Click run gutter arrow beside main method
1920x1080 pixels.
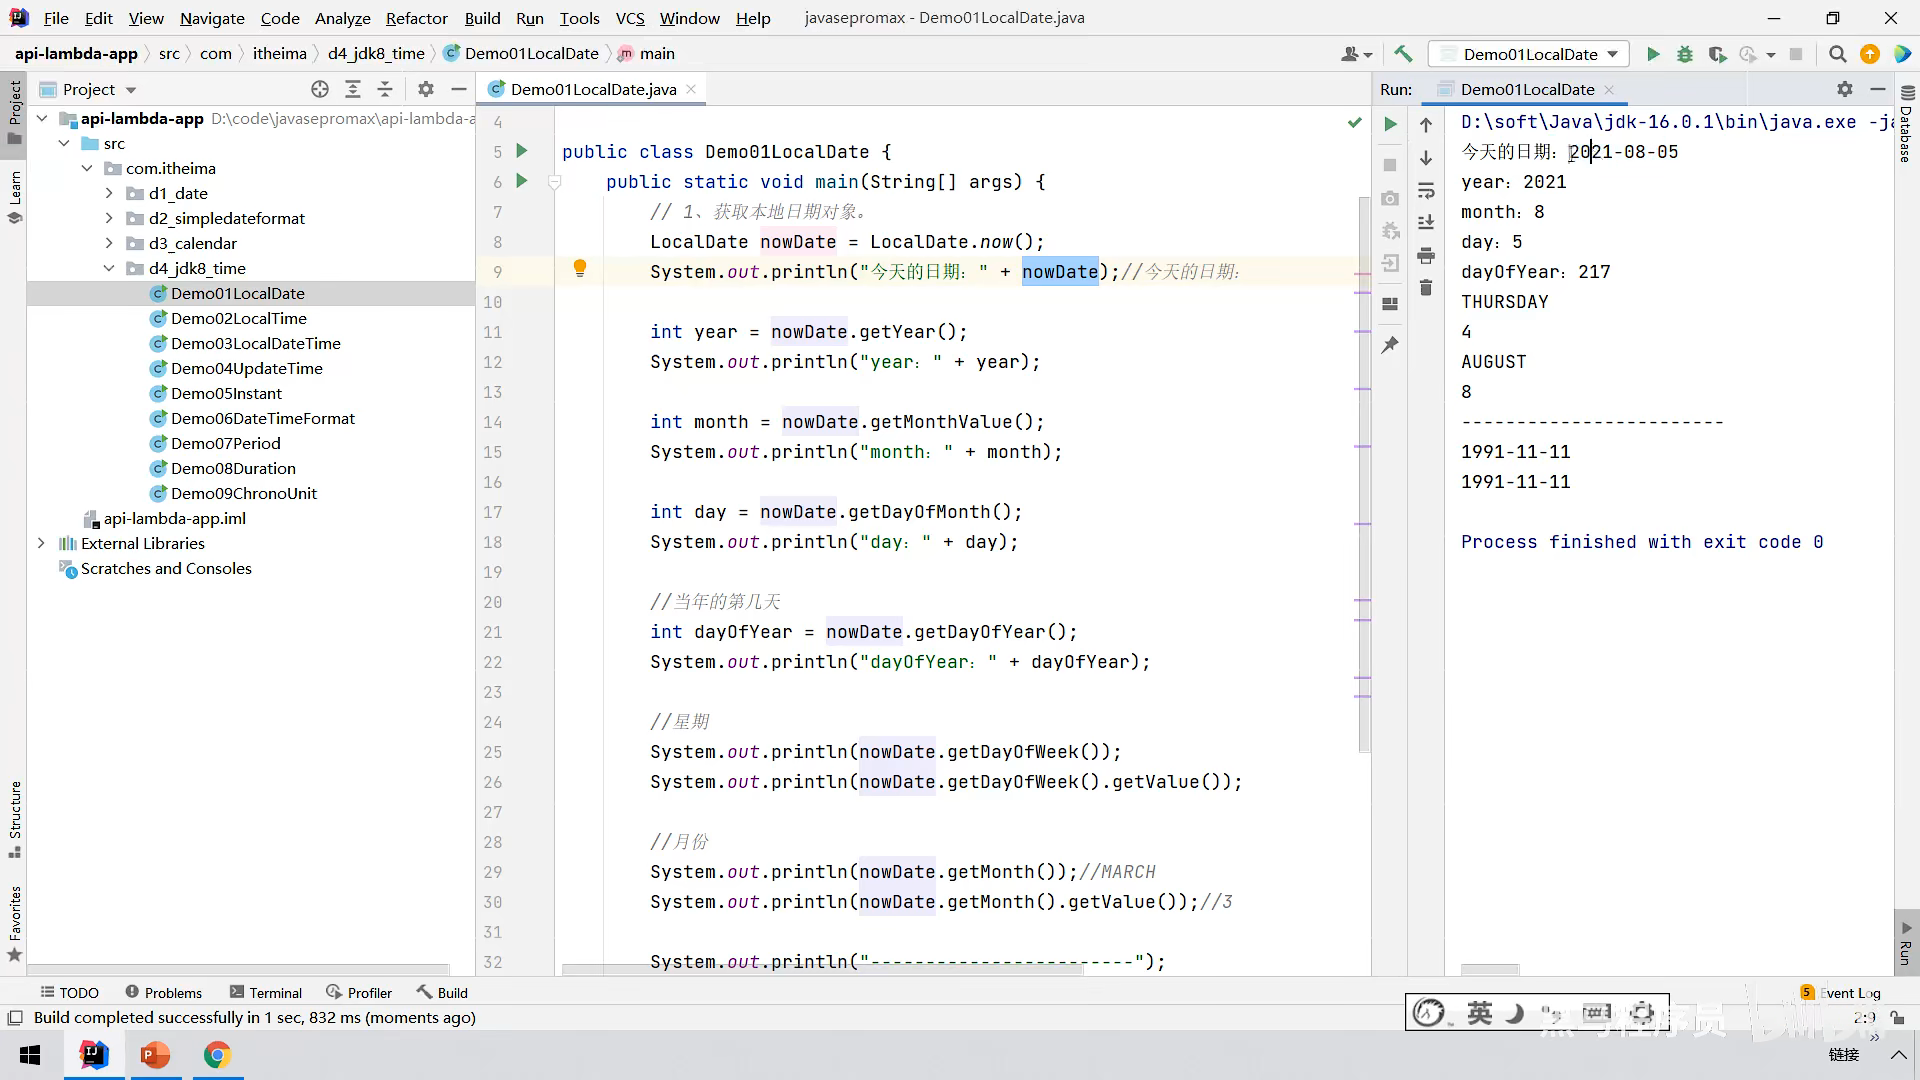521,181
